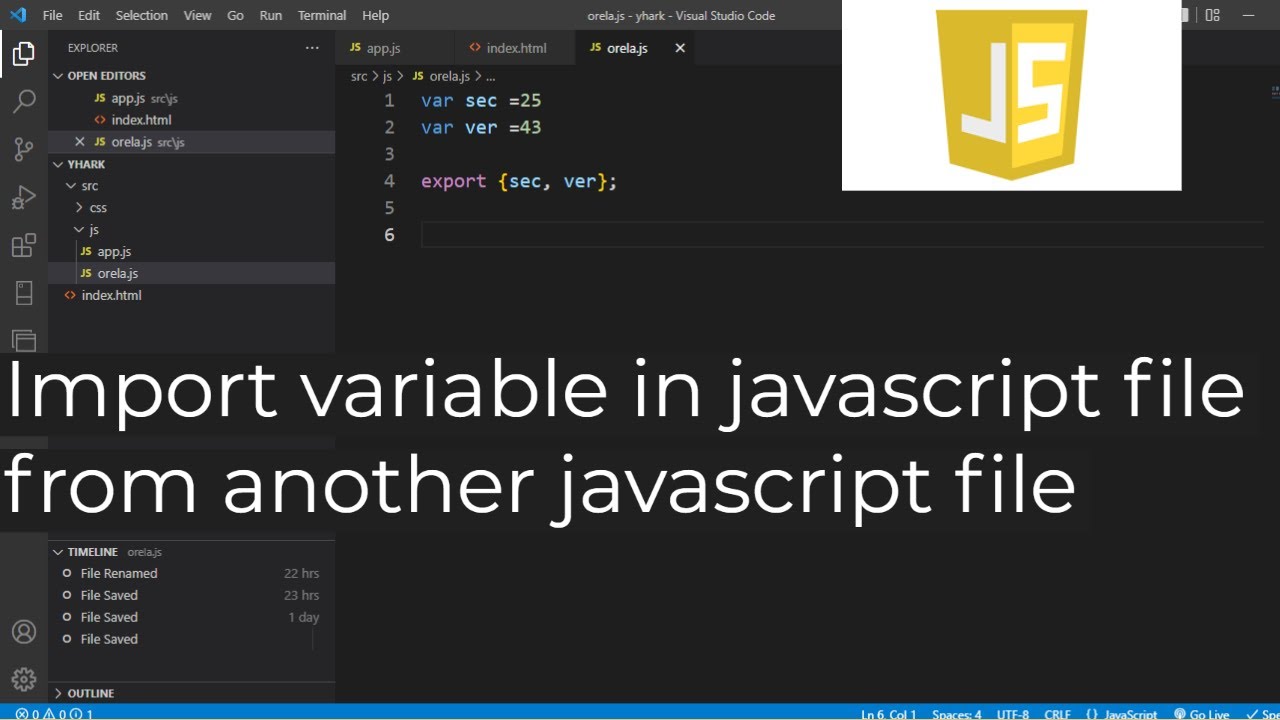Click the layout customize icon in title bar
Screen dimensions: 1280x720
[1212, 15]
